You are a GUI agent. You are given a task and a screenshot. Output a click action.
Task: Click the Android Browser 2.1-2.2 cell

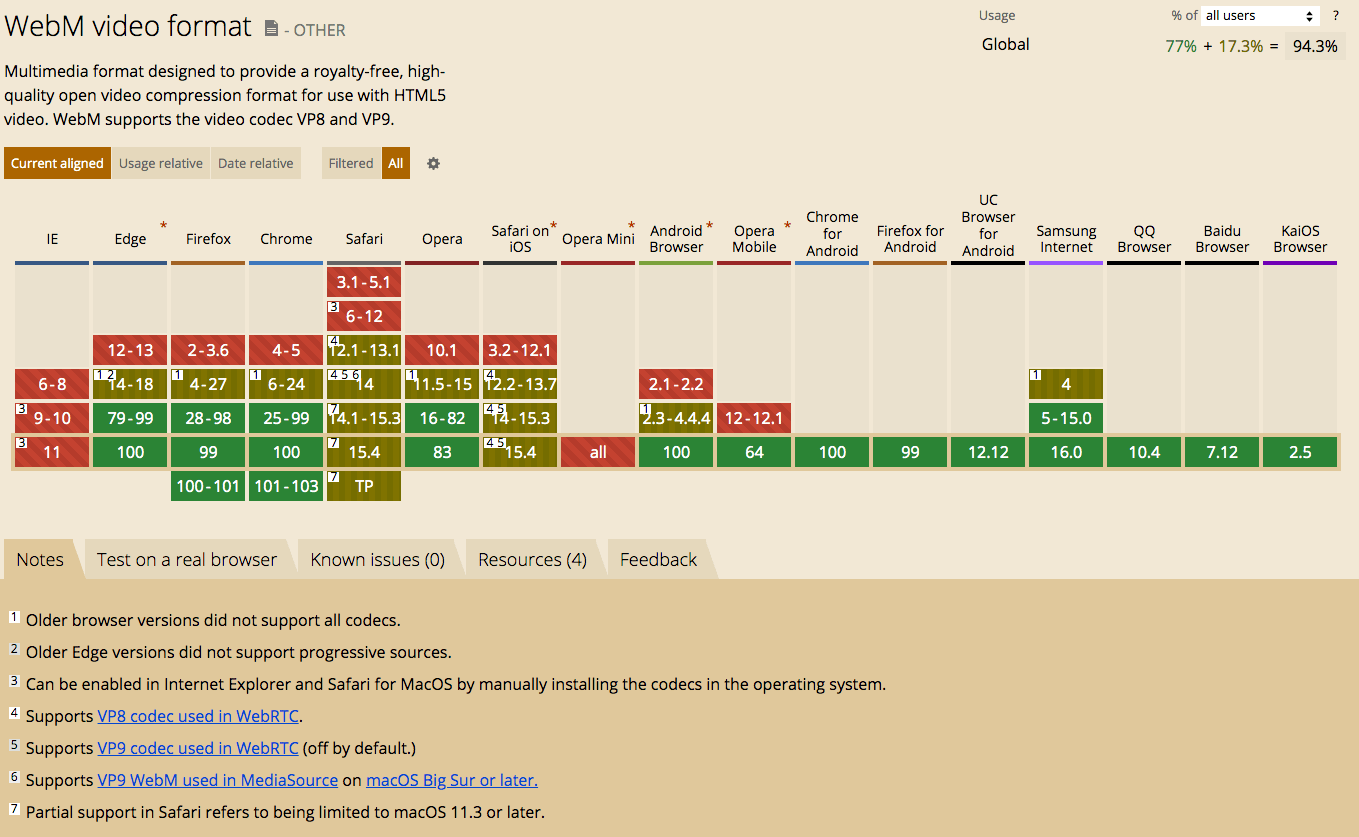click(676, 384)
